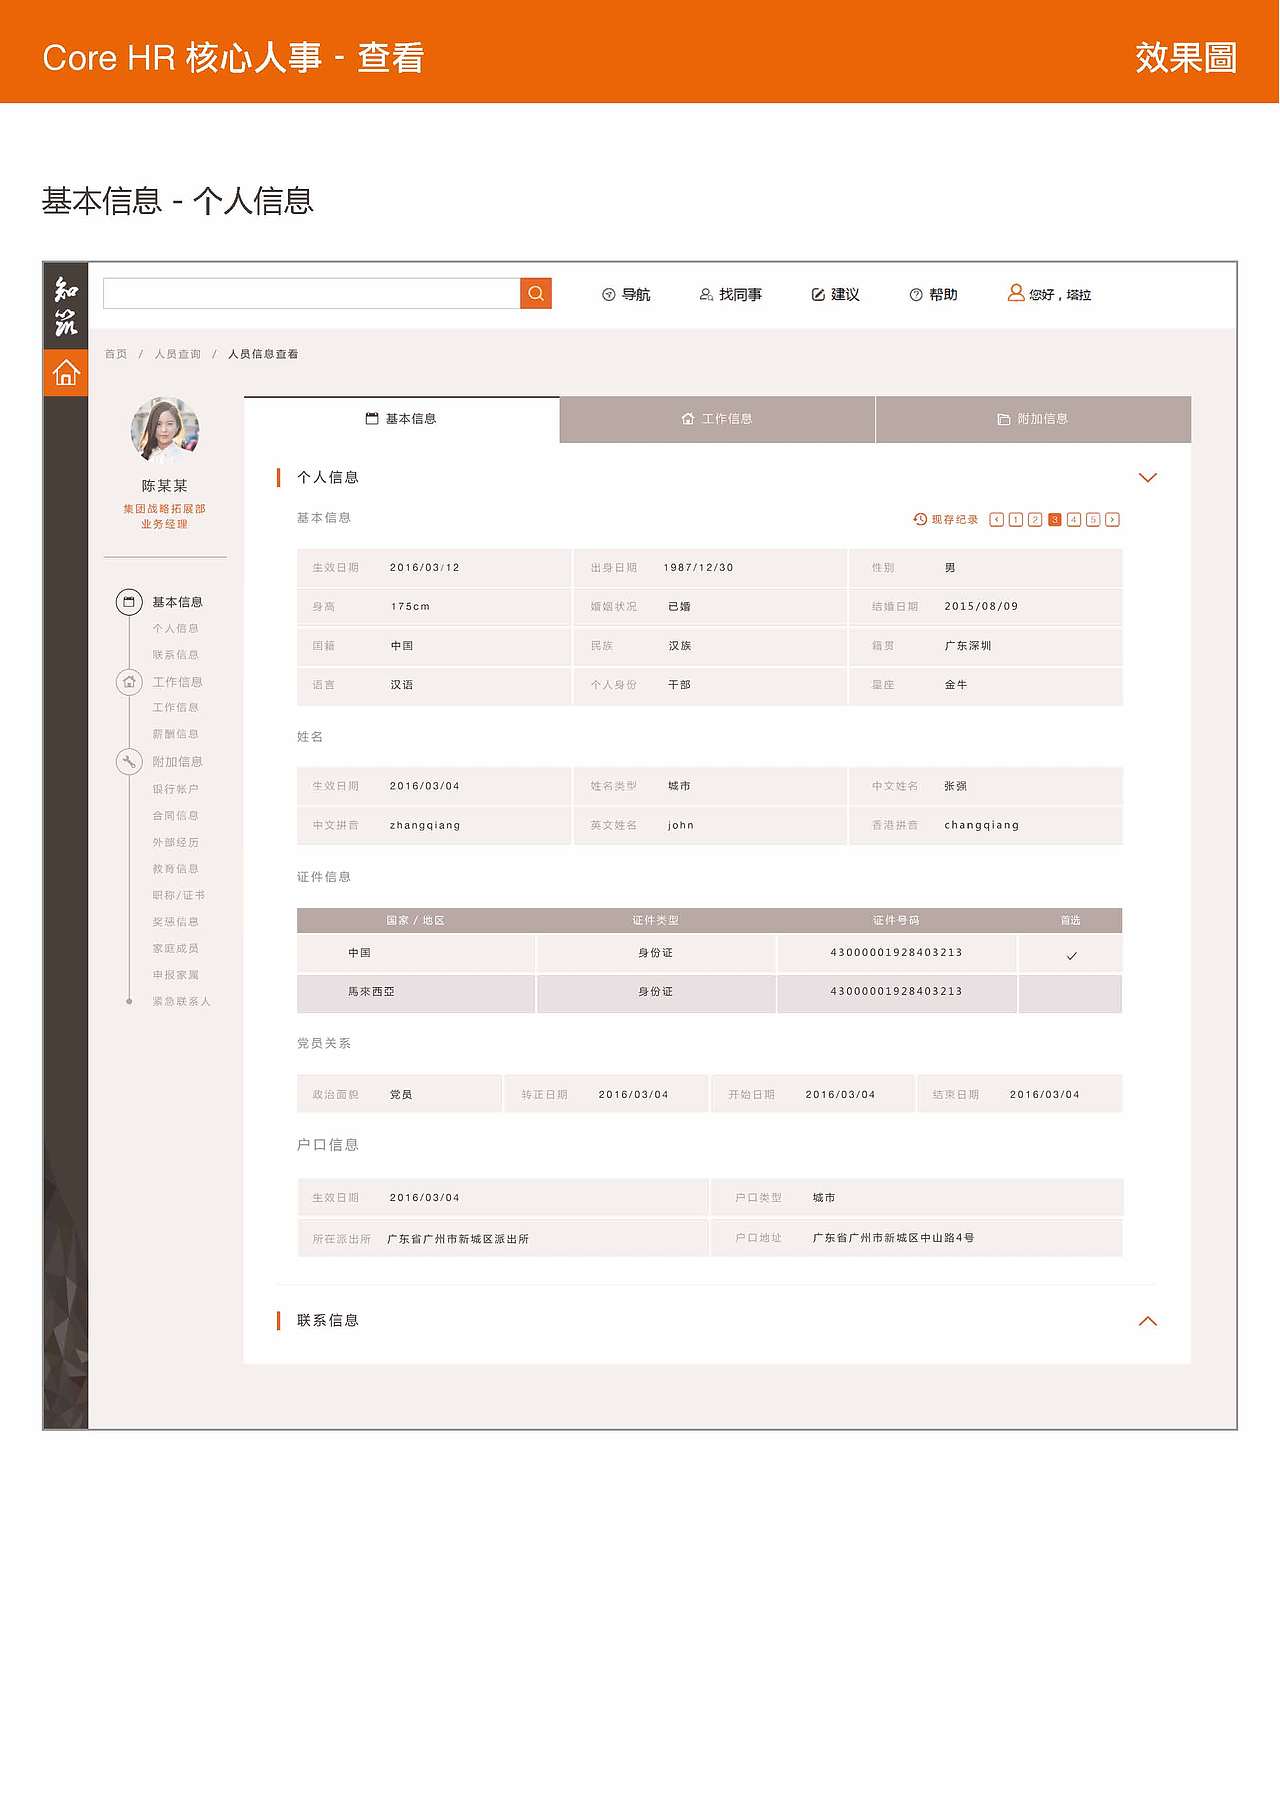Click the 广东省广州市新城区派出所 value
The height and width of the screenshot is (1810, 1280).
pos(458,1239)
